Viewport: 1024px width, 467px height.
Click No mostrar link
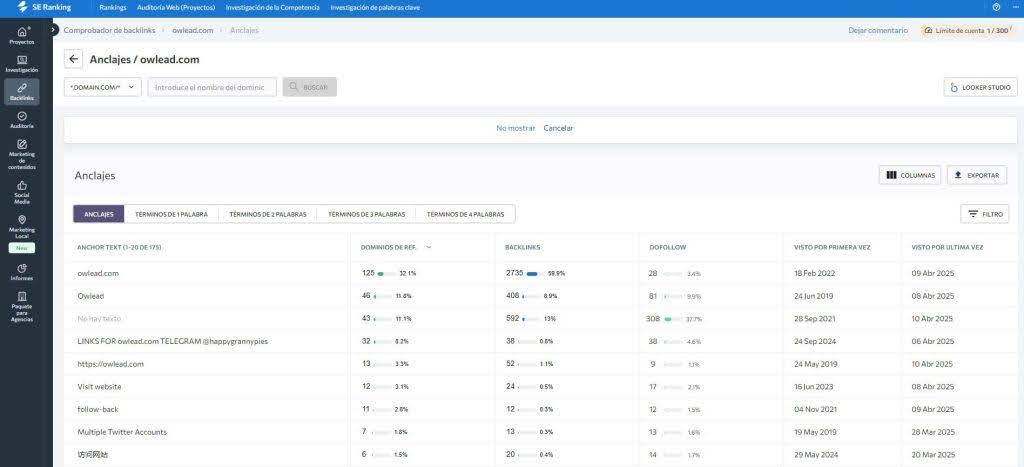(x=515, y=128)
